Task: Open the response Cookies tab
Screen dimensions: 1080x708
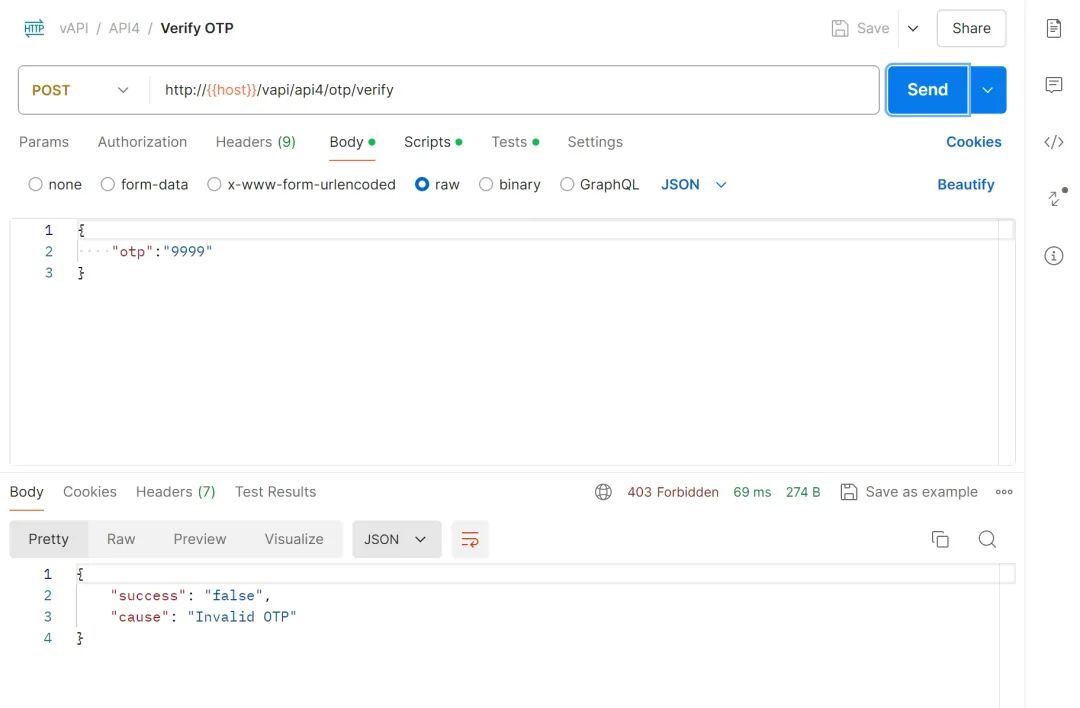Action: (x=90, y=492)
